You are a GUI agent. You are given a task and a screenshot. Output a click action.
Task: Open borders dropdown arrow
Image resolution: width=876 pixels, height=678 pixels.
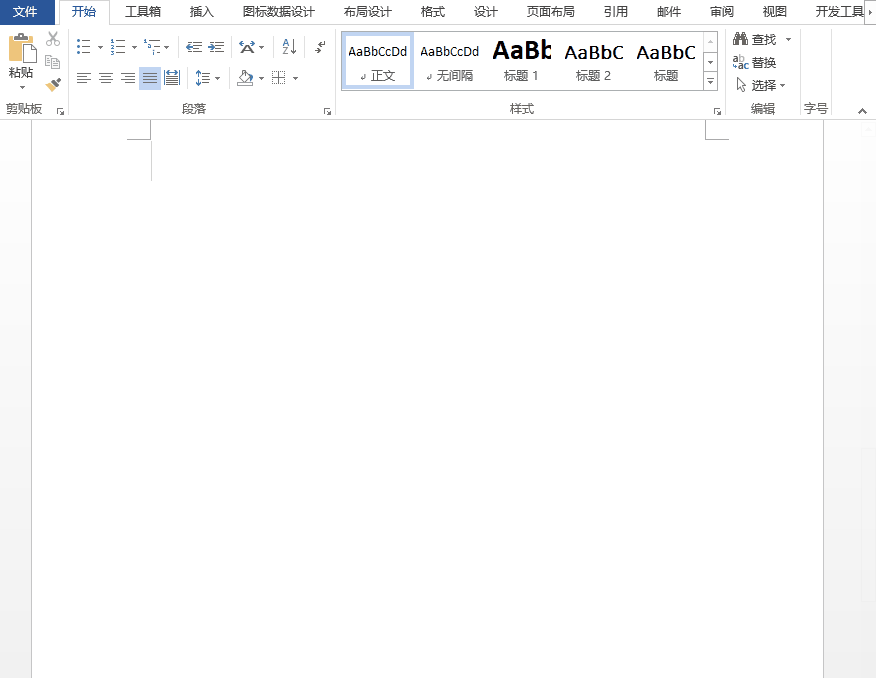(x=295, y=79)
